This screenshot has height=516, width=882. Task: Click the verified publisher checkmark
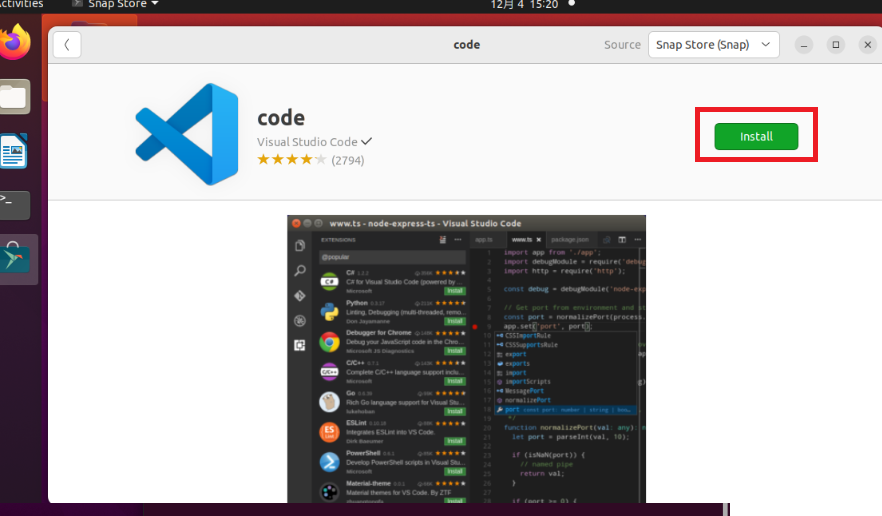(366, 141)
